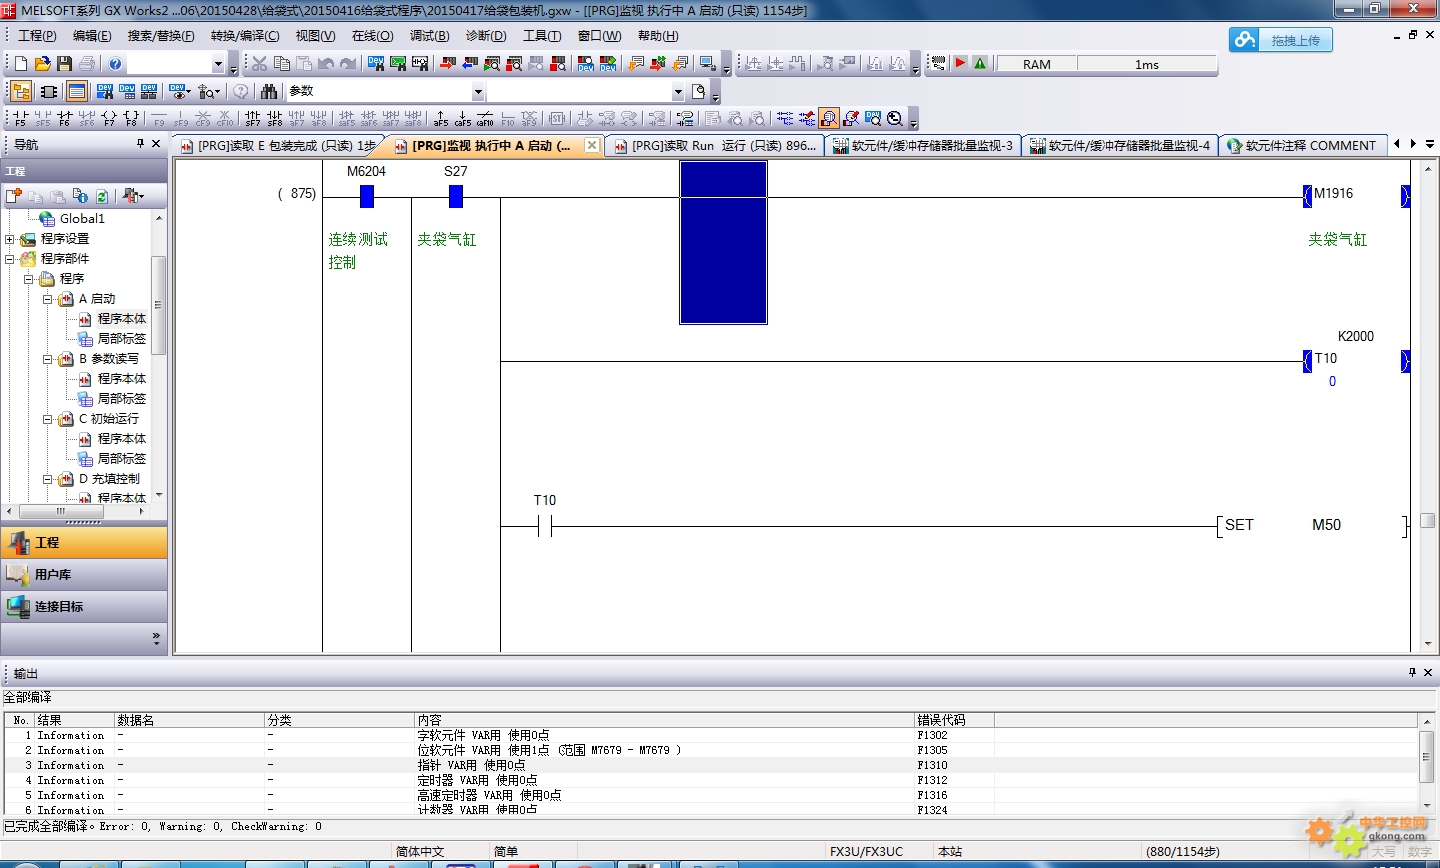Toggle the S27 contact in the ladder

point(456,196)
